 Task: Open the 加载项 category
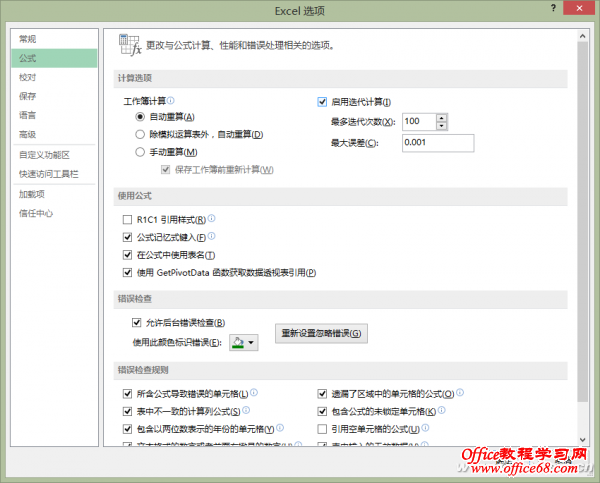click(x=54, y=194)
